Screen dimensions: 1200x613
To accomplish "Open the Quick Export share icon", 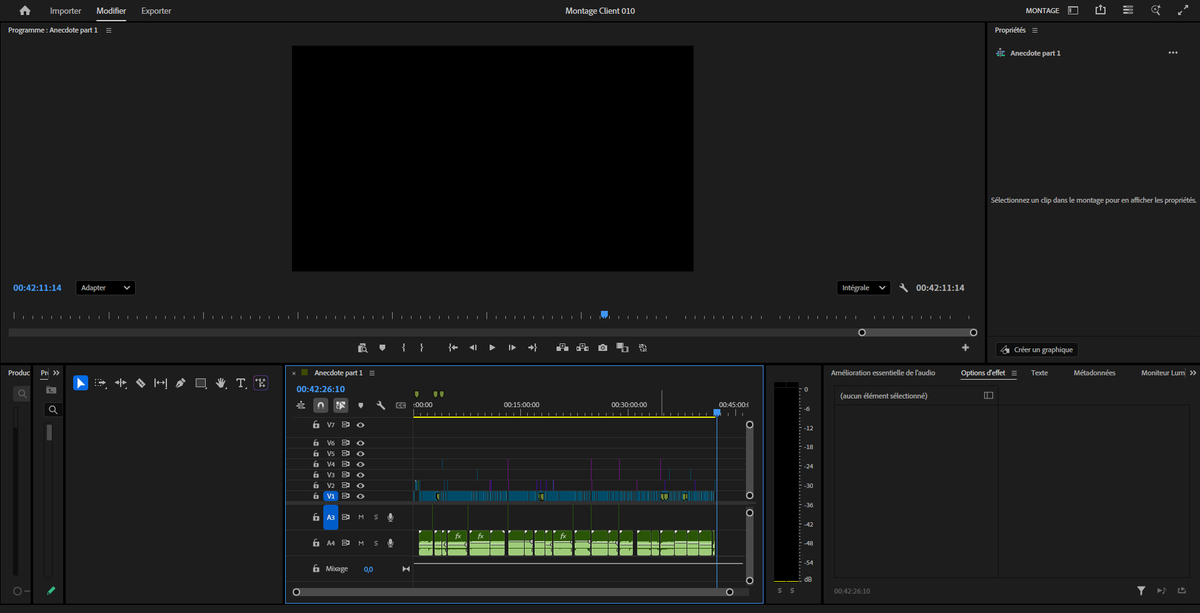I will click(1101, 11).
